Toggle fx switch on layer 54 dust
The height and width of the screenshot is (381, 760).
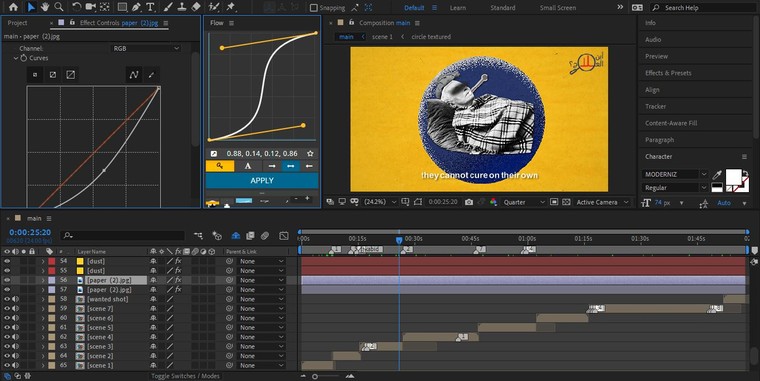178,261
